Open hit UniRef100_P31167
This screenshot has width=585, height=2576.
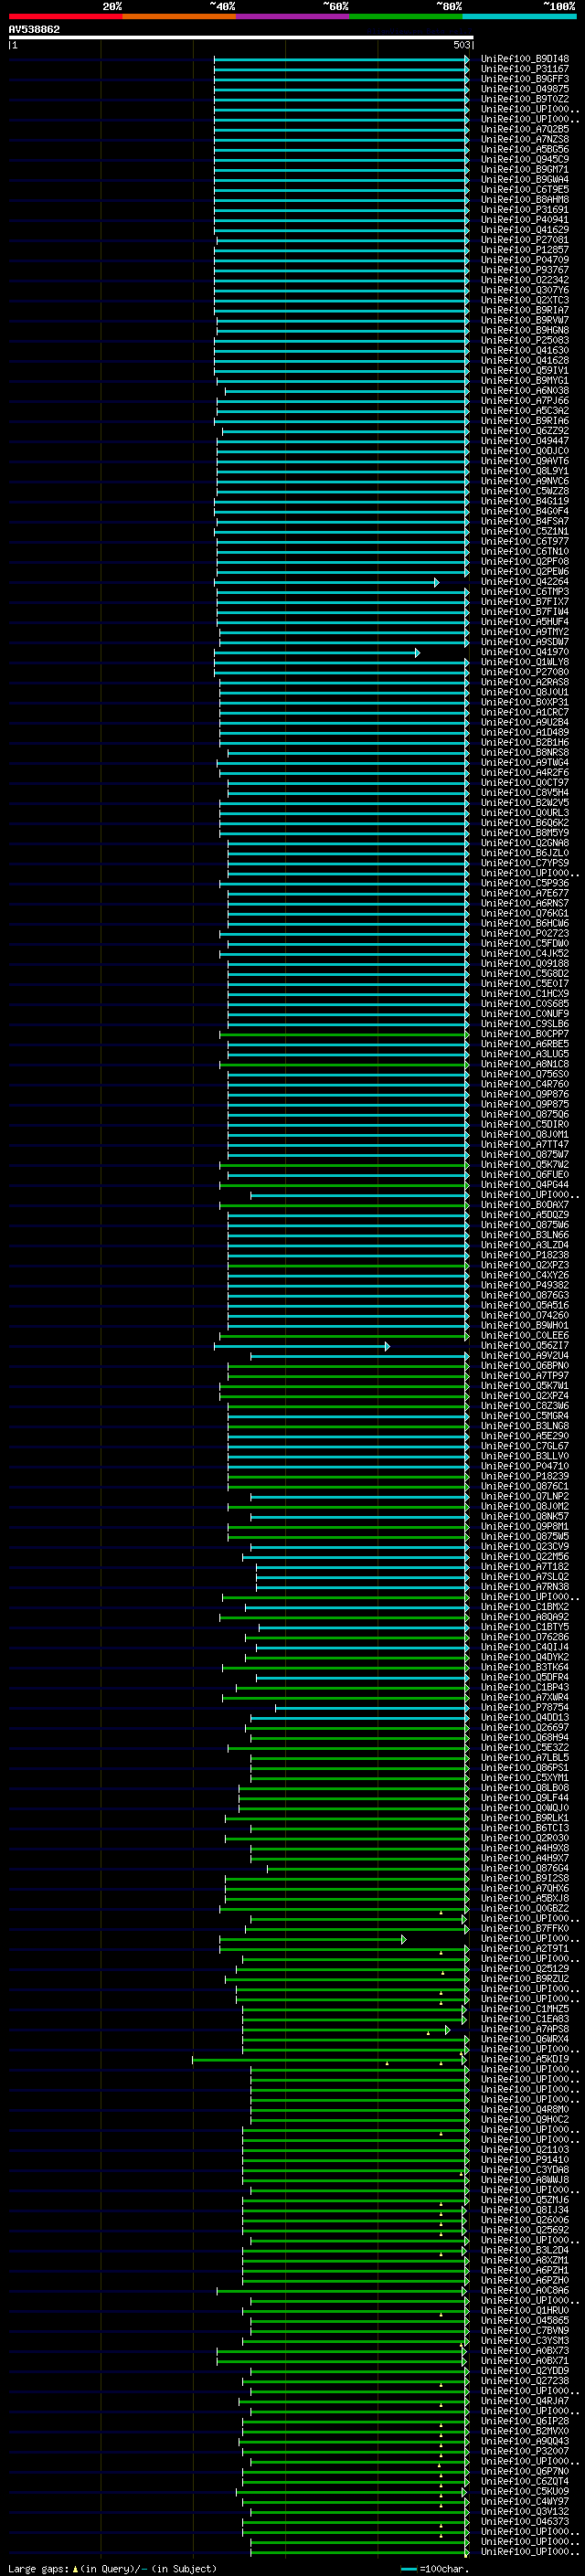(x=525, y=69)
